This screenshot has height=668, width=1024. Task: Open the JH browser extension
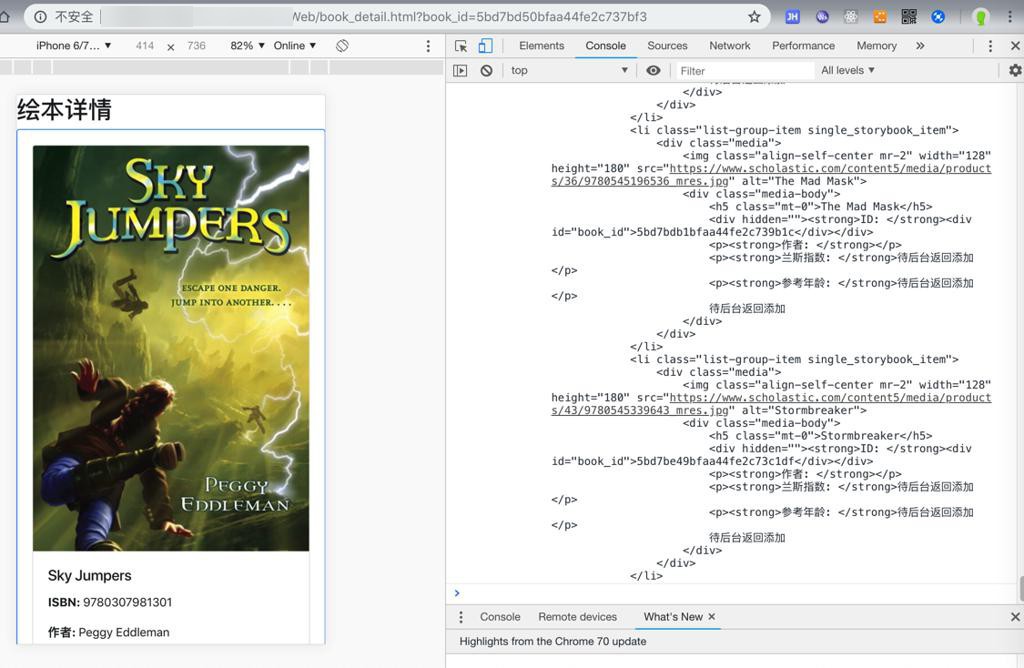click(x=792, y=17)
